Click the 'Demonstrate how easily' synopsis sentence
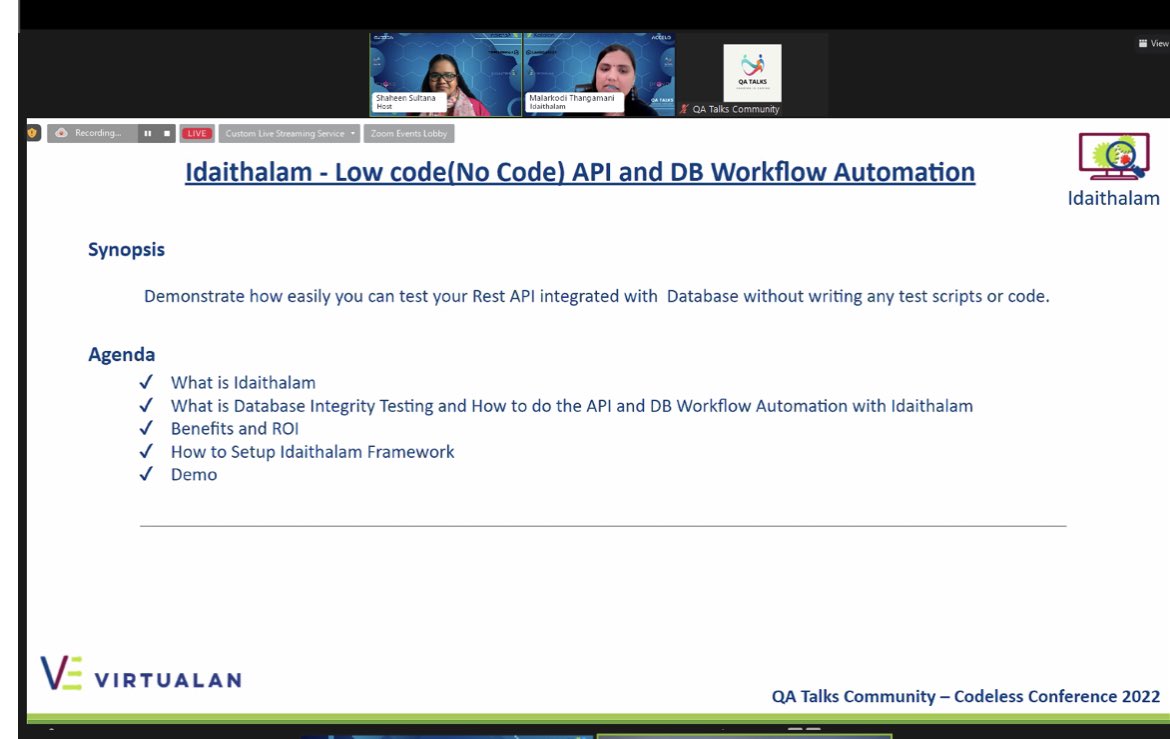Screen dimensions: 1170x739 pyautogui.click(x=597, y=296)
